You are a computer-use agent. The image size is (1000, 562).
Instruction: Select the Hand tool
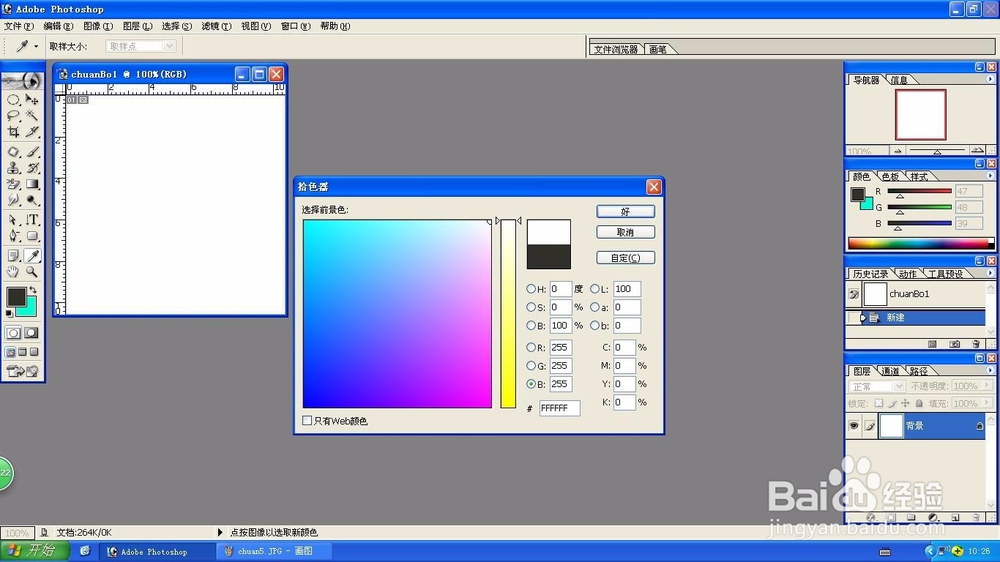[x=13, y=272]
